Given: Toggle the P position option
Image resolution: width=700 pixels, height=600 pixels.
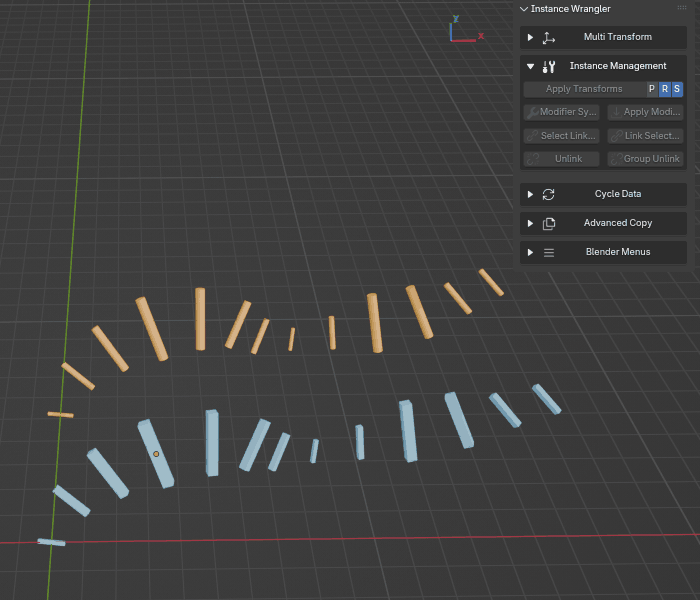Looking at the screenshot, I should pos(652,89).
